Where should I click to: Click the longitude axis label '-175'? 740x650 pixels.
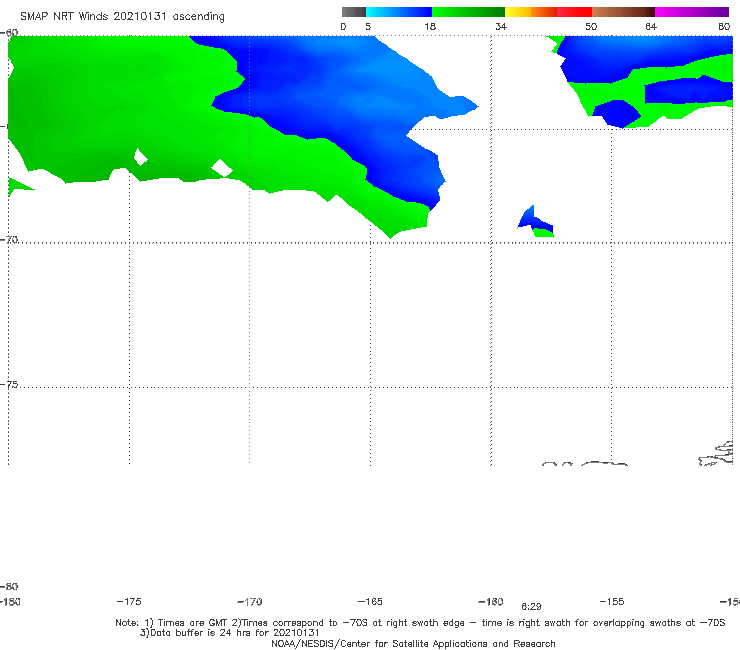(129, 601)
